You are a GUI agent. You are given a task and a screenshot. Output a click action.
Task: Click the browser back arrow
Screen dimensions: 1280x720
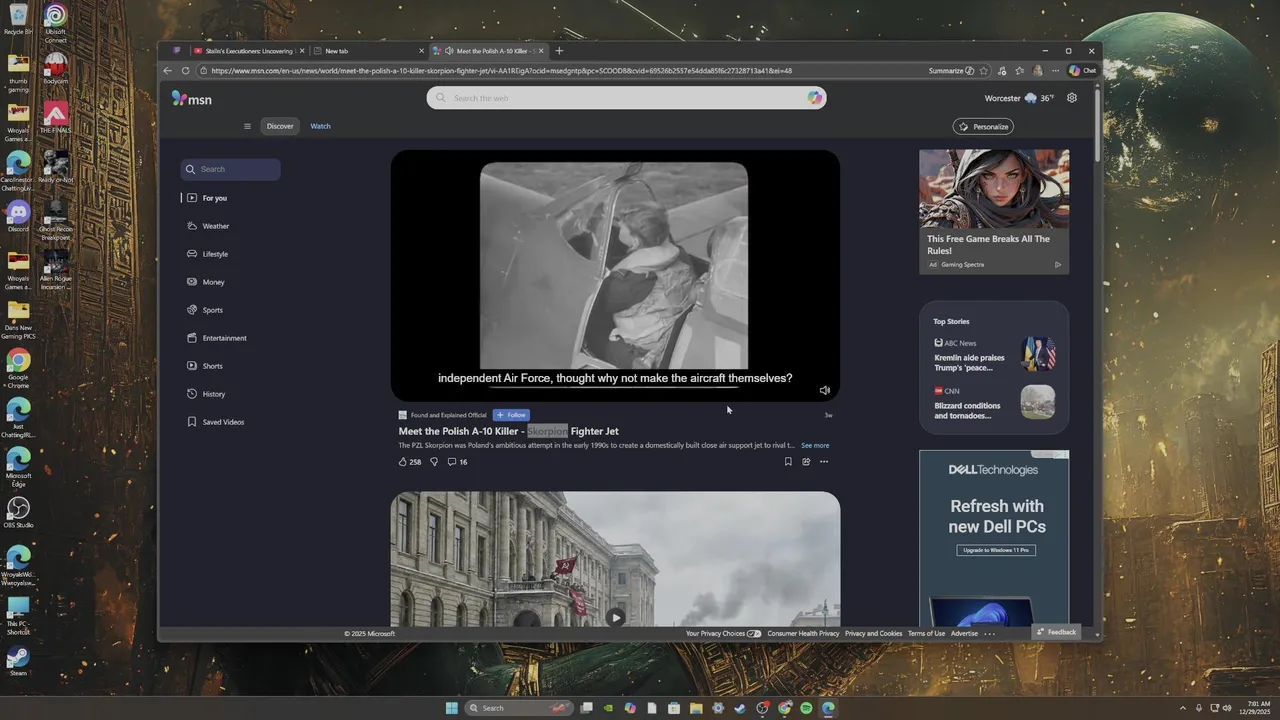pyautogui.click(x=168, y=71)
